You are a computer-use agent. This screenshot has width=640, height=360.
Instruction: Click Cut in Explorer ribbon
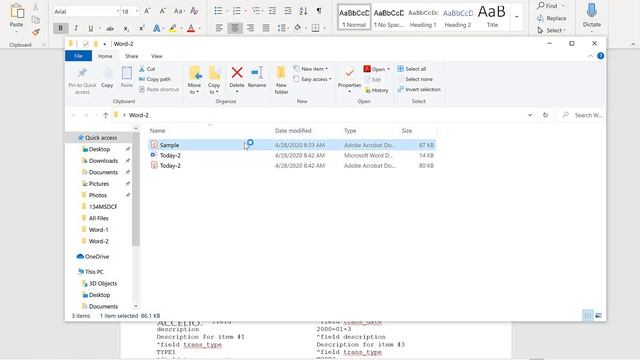click(x=147, y=69)
